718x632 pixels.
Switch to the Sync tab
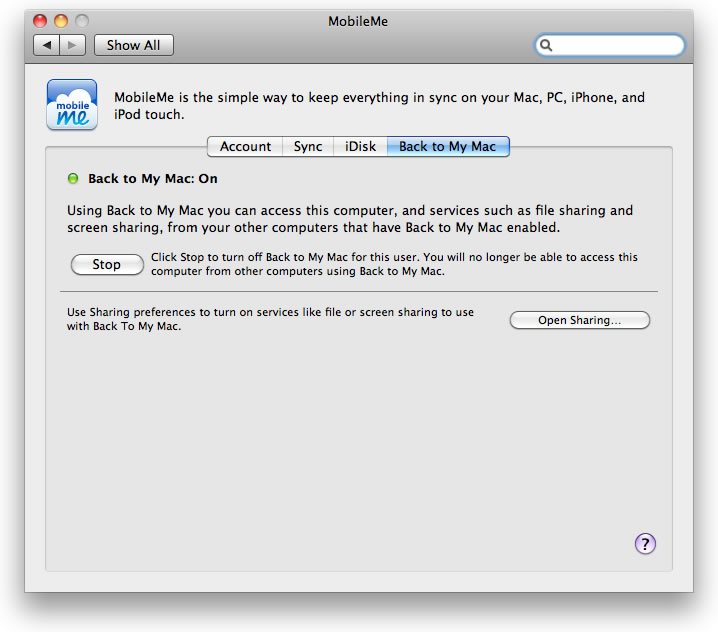click(308, 147)
